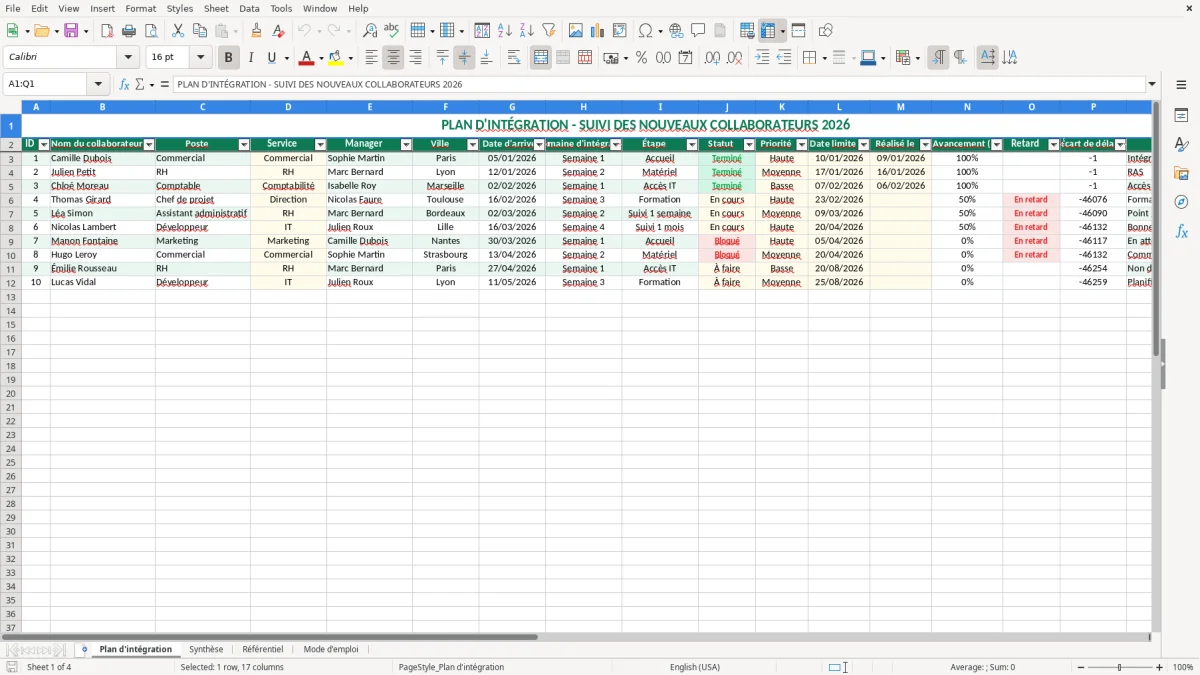
Task: Click Increase Indent icon
Action: (x=762, y=58)
